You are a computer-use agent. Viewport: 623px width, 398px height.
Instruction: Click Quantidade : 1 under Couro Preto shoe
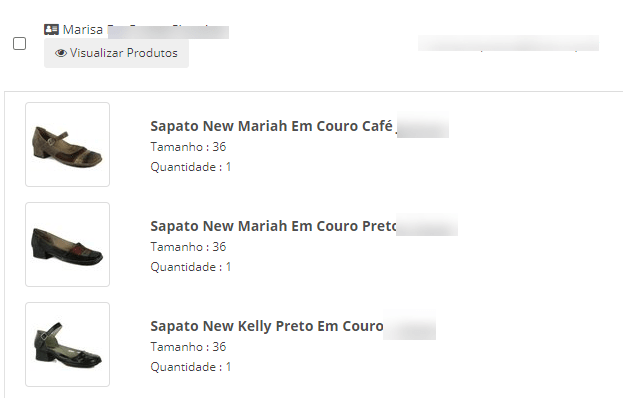click(x=190, y=267)
